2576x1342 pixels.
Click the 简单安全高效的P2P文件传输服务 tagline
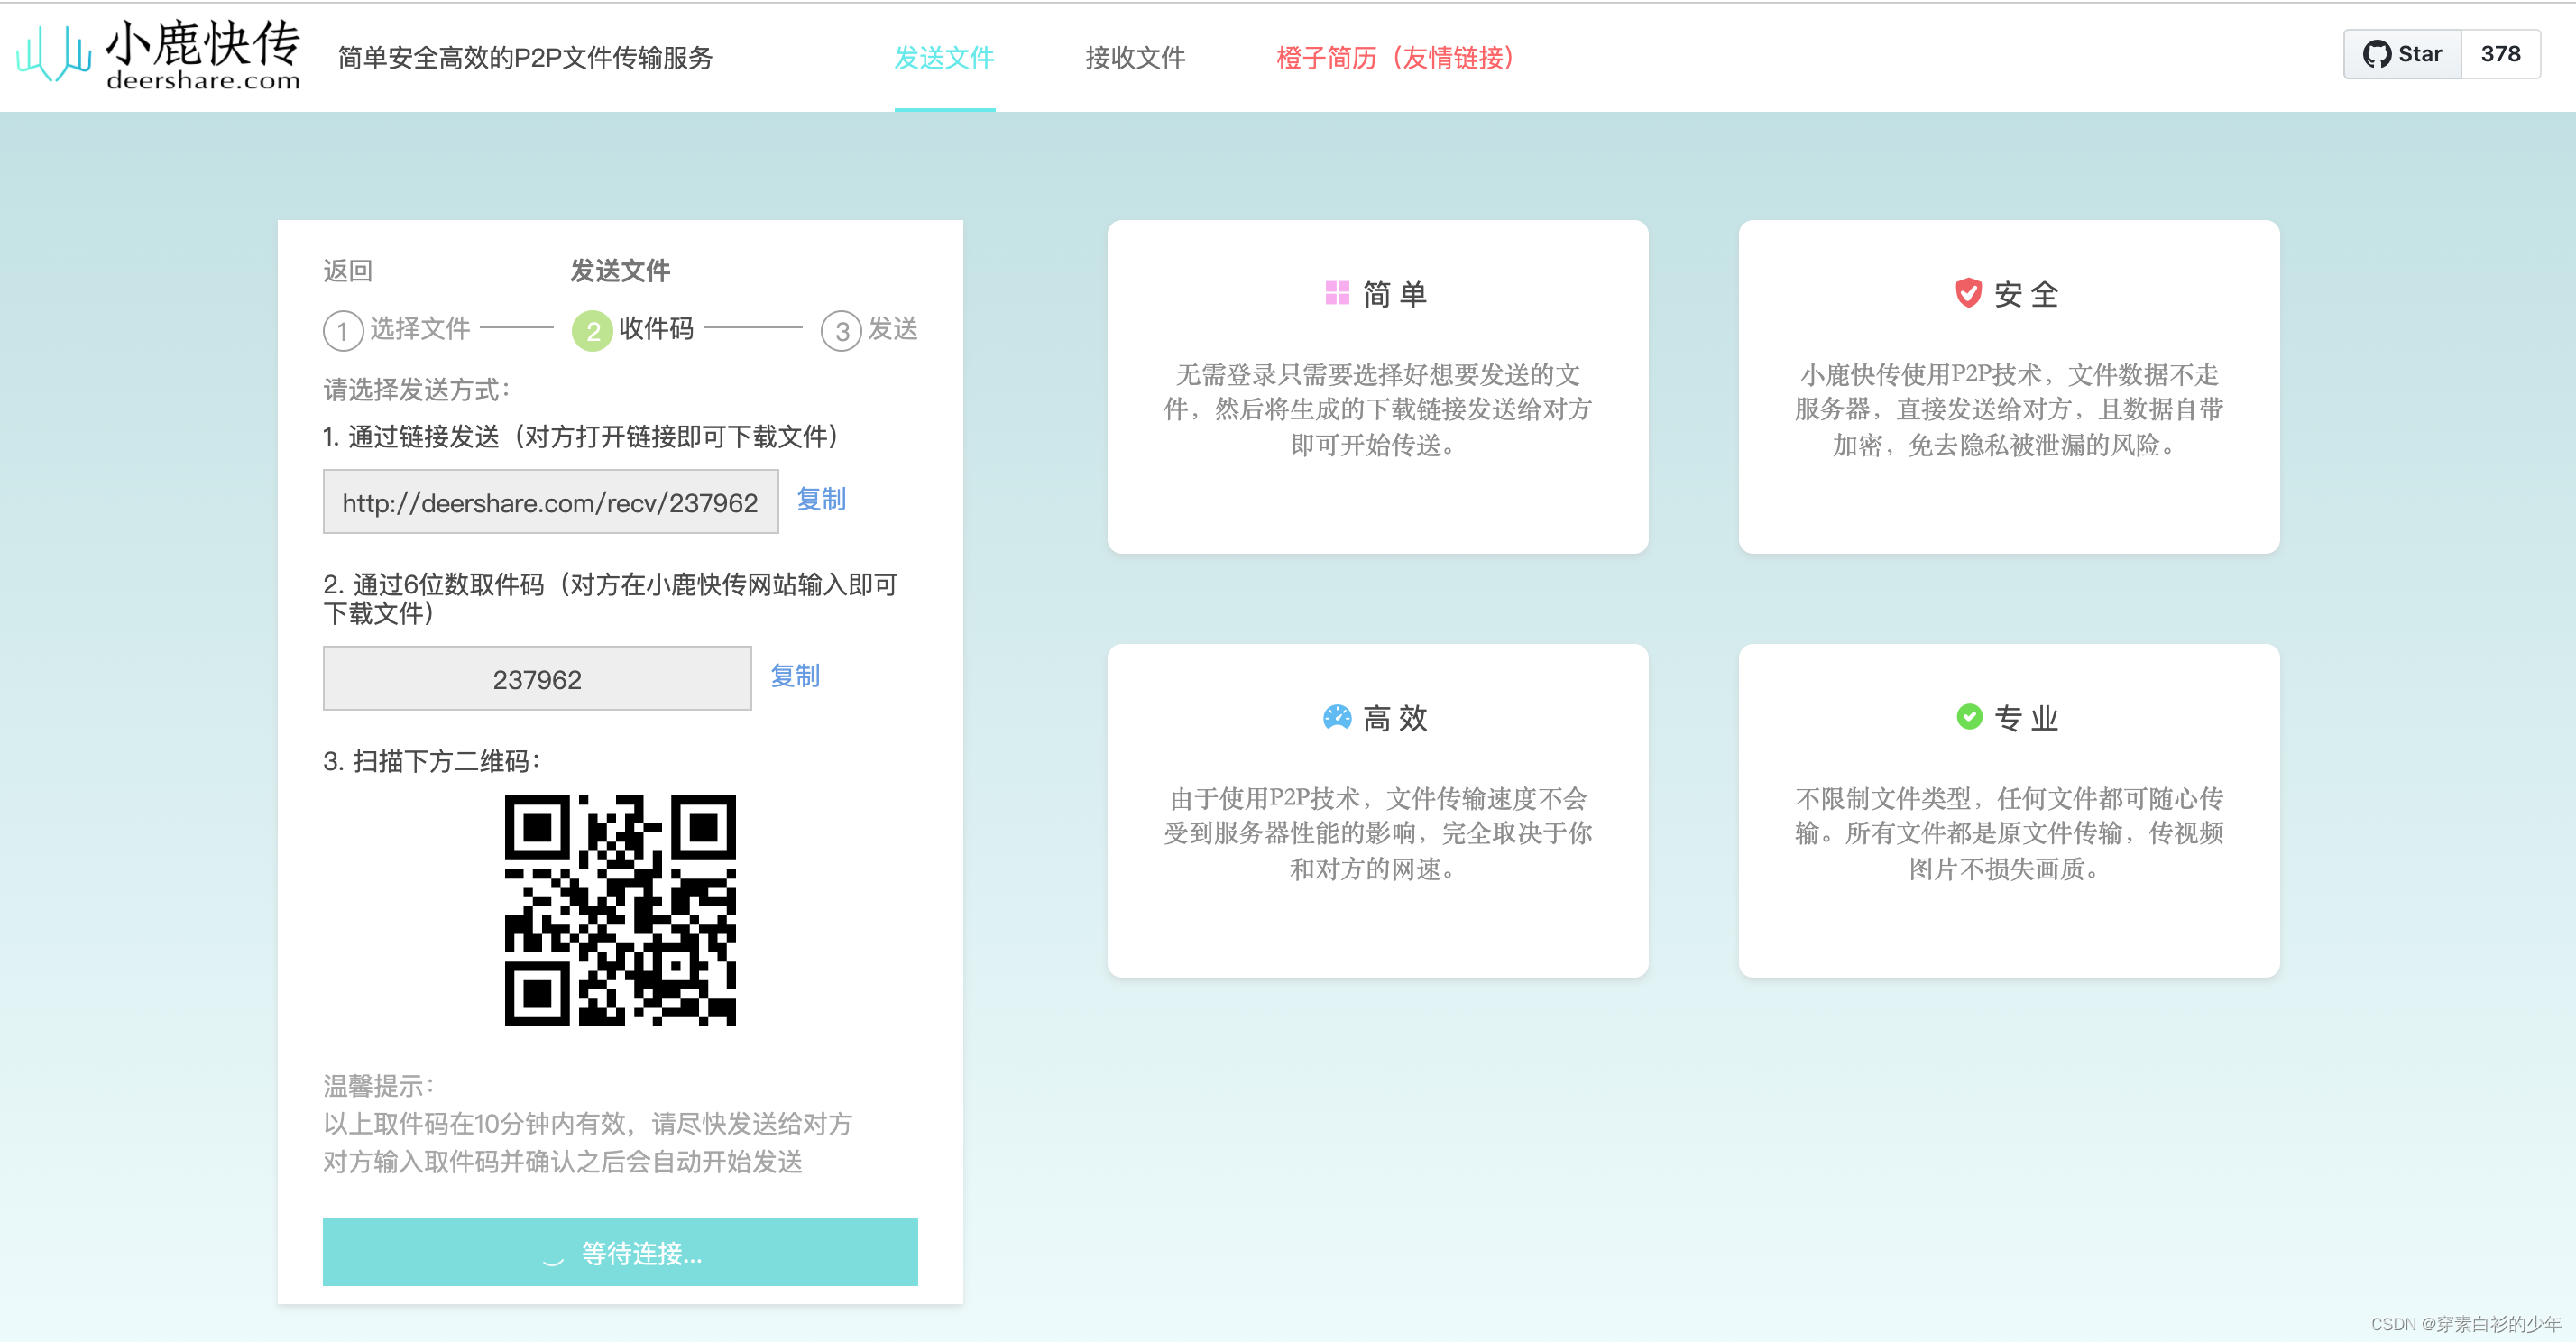point(525,57)
